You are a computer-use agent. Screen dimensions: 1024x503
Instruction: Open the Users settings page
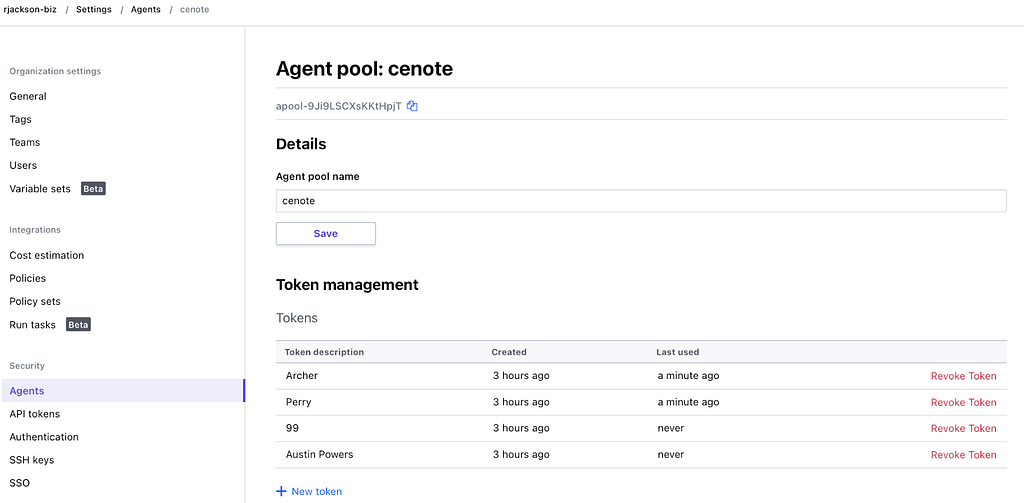23,165
